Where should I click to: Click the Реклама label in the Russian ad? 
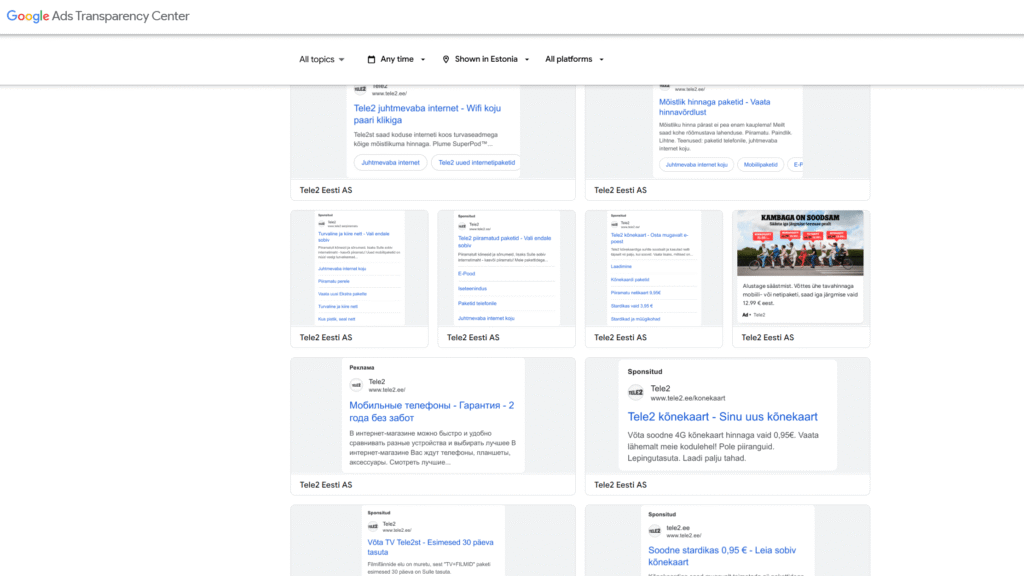click(362, 368)
